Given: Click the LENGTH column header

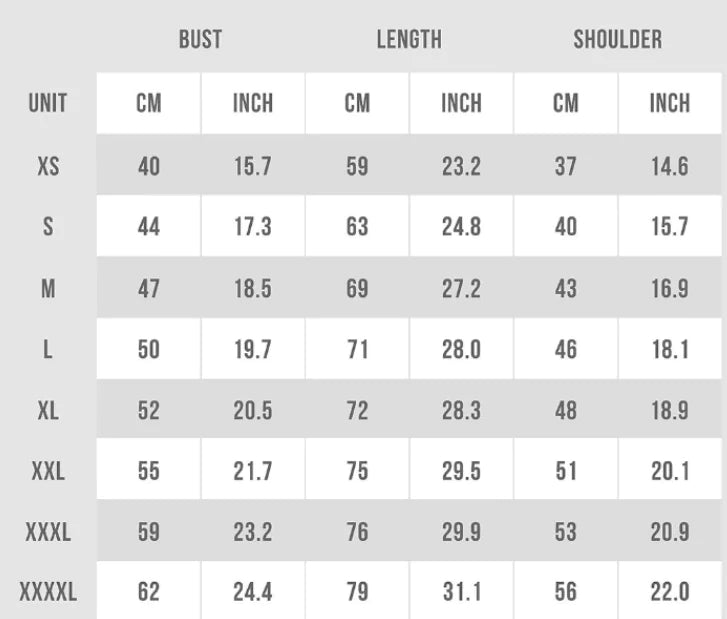Looking at the screenshot, I should click(x=409, y=40).
